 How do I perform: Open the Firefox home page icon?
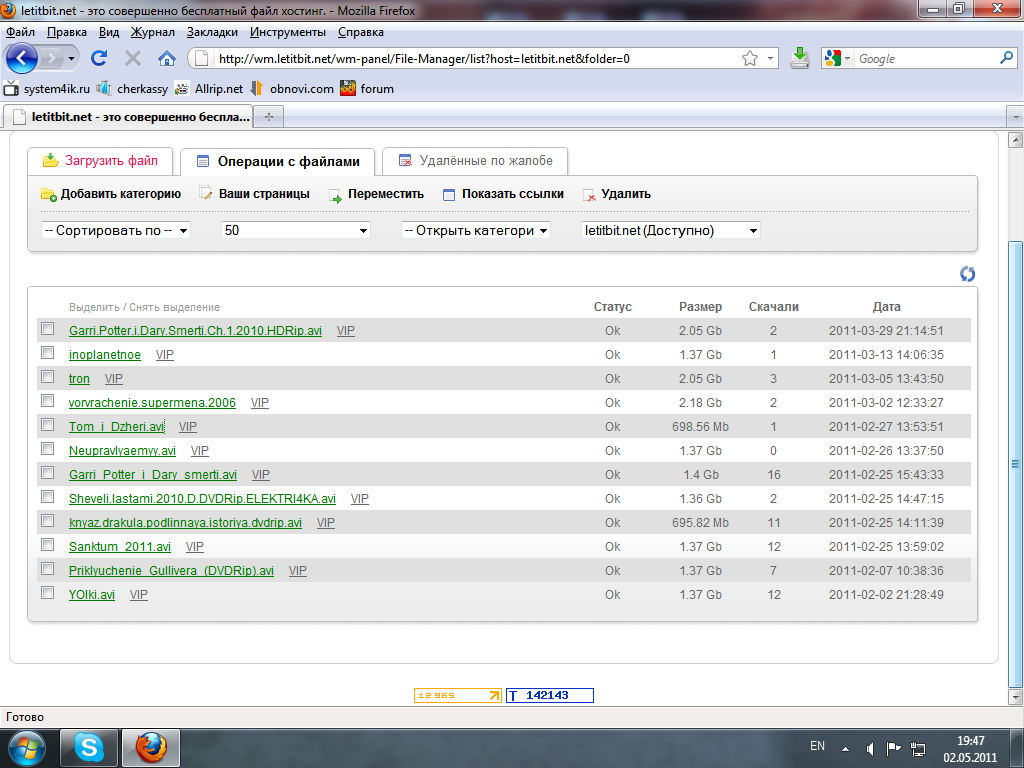tap(167, 59)
